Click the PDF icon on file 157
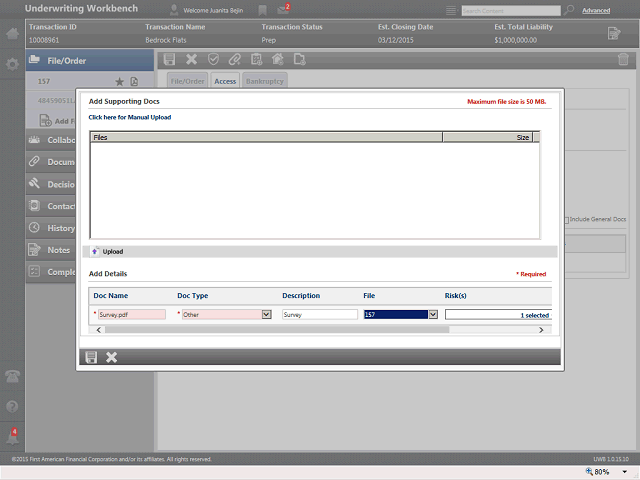 click(134, 82)
